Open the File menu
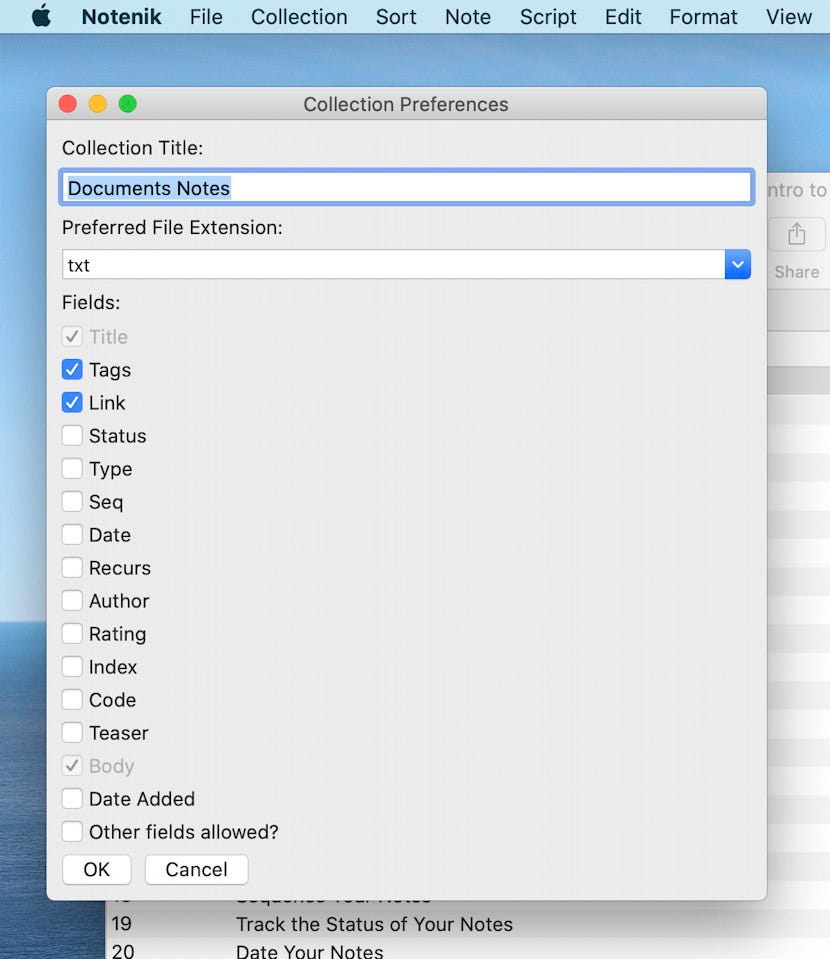Image resolution: width=830 pixels, height=959 pixels. click(206, 17)
